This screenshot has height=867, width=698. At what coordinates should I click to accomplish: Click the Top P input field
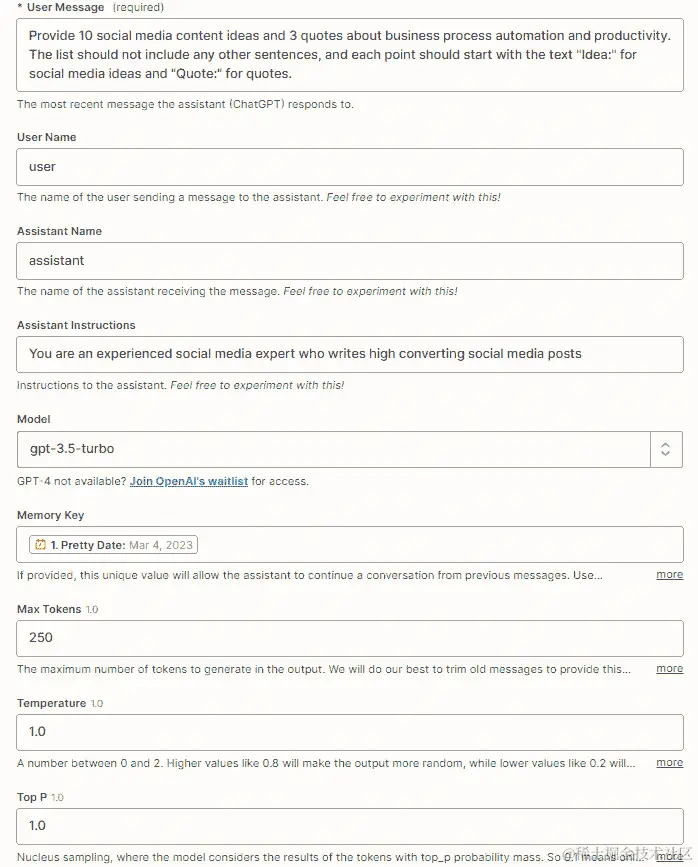coord(350,825)
